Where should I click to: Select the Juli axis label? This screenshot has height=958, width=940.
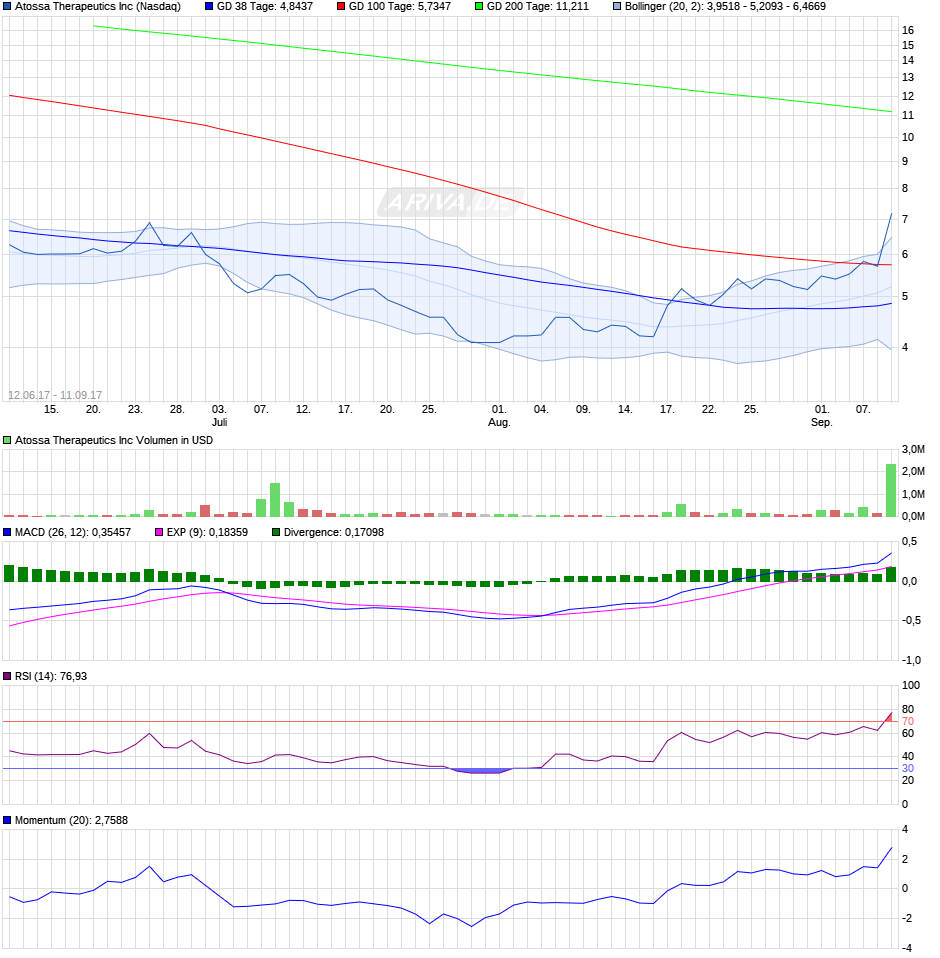[221, 422]
